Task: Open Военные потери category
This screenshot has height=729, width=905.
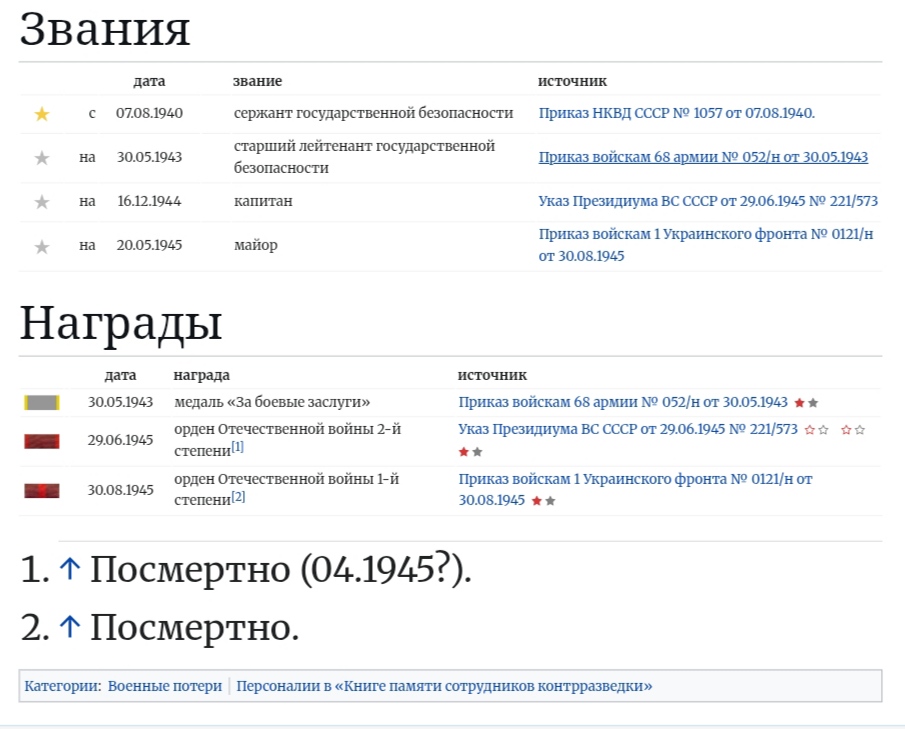Action: 165,686
